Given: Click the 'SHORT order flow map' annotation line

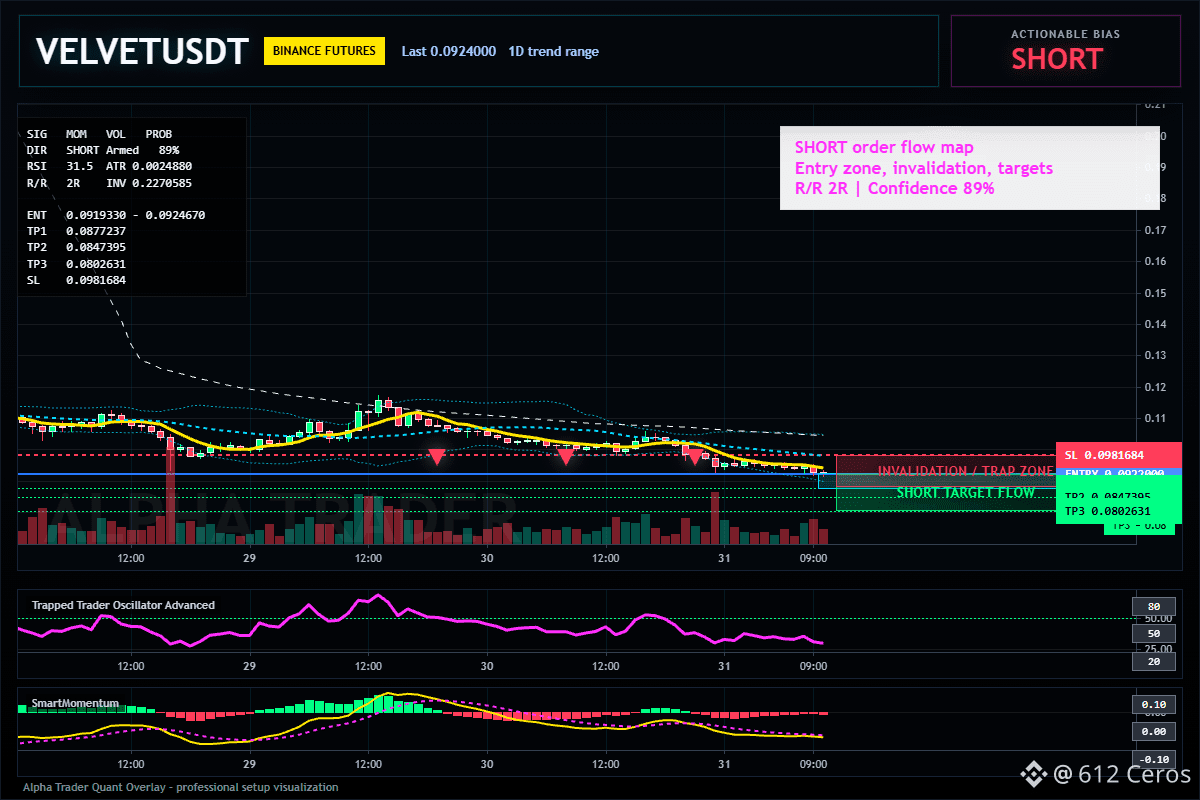Looking at the screenshot, I should point(884,148).
